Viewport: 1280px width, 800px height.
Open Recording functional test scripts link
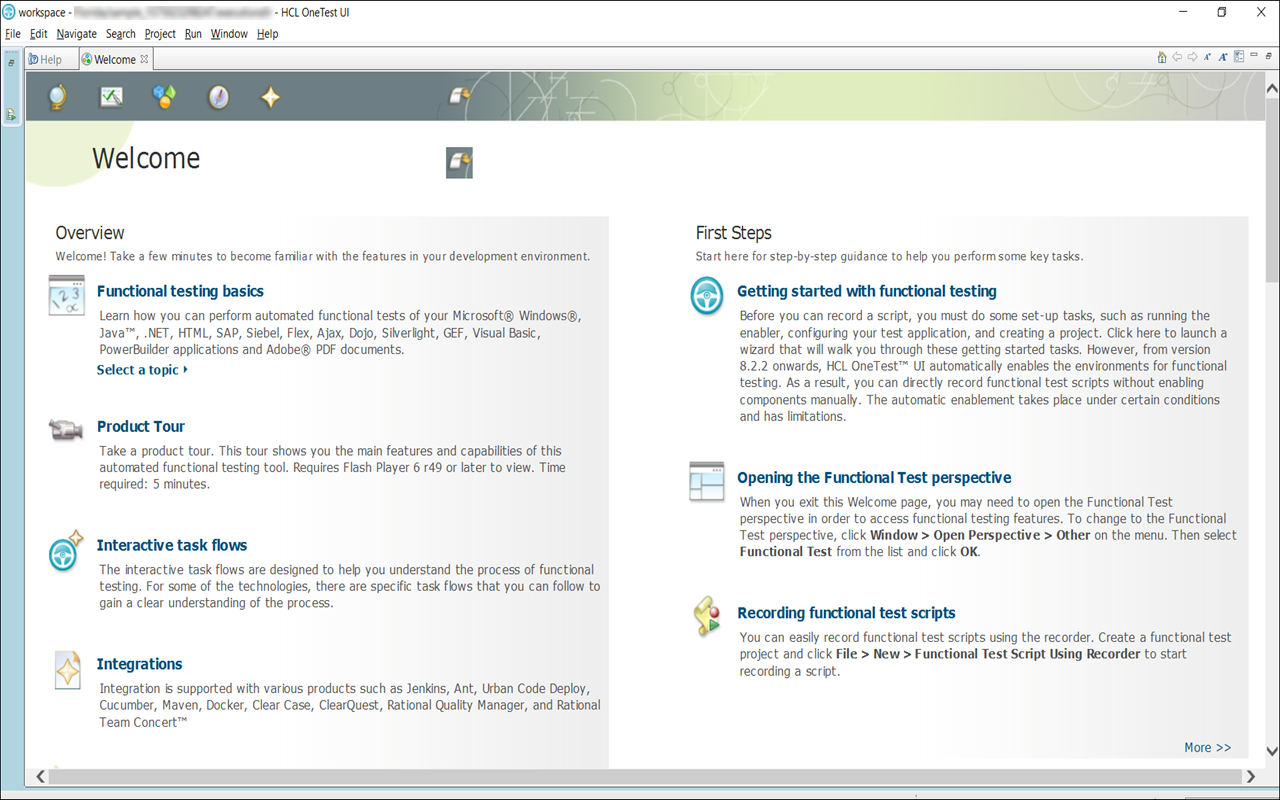[846, 613]
